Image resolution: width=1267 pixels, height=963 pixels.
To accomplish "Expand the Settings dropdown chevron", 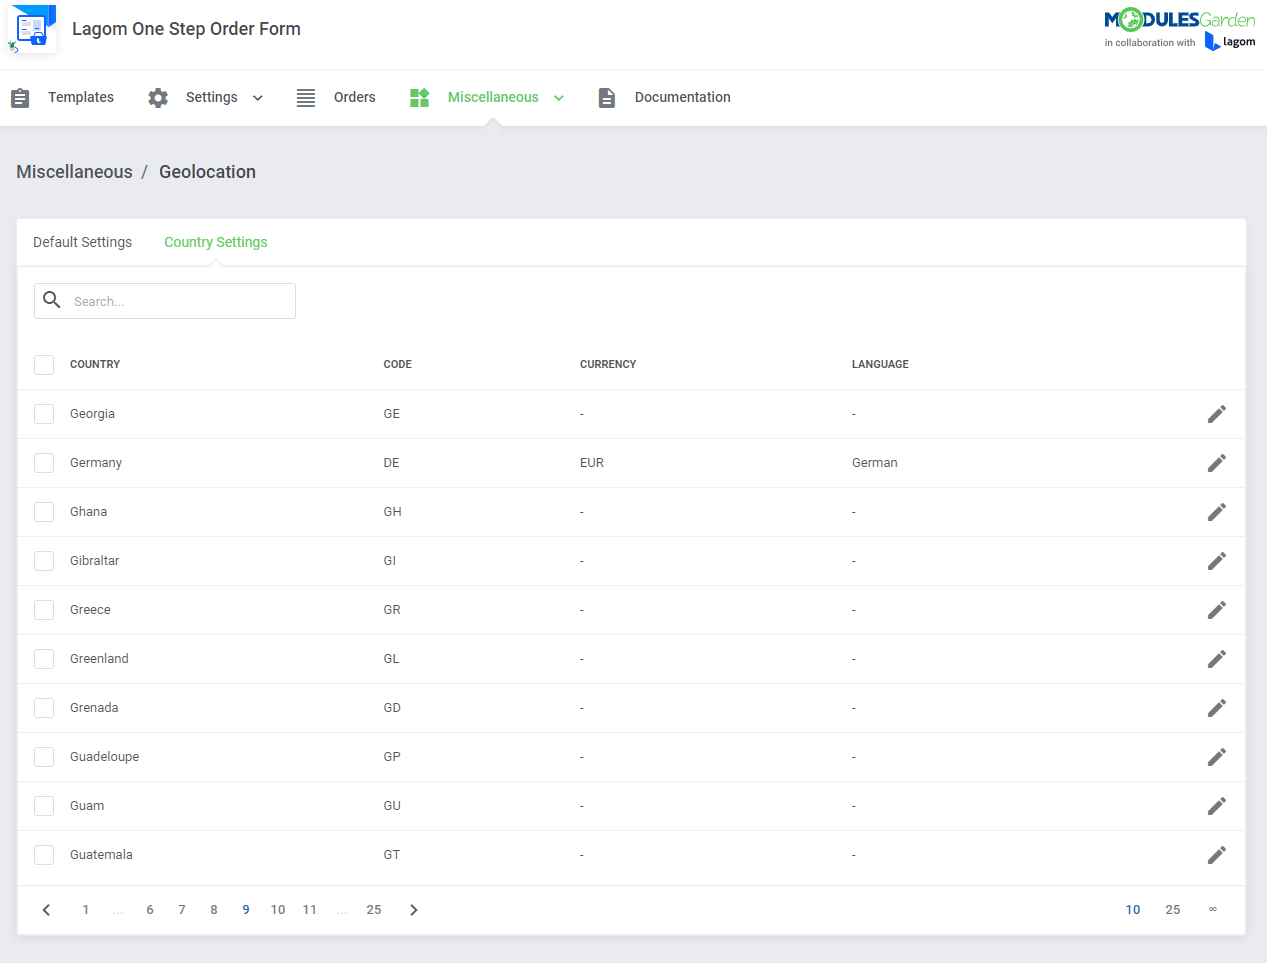I will pos(258,98).
